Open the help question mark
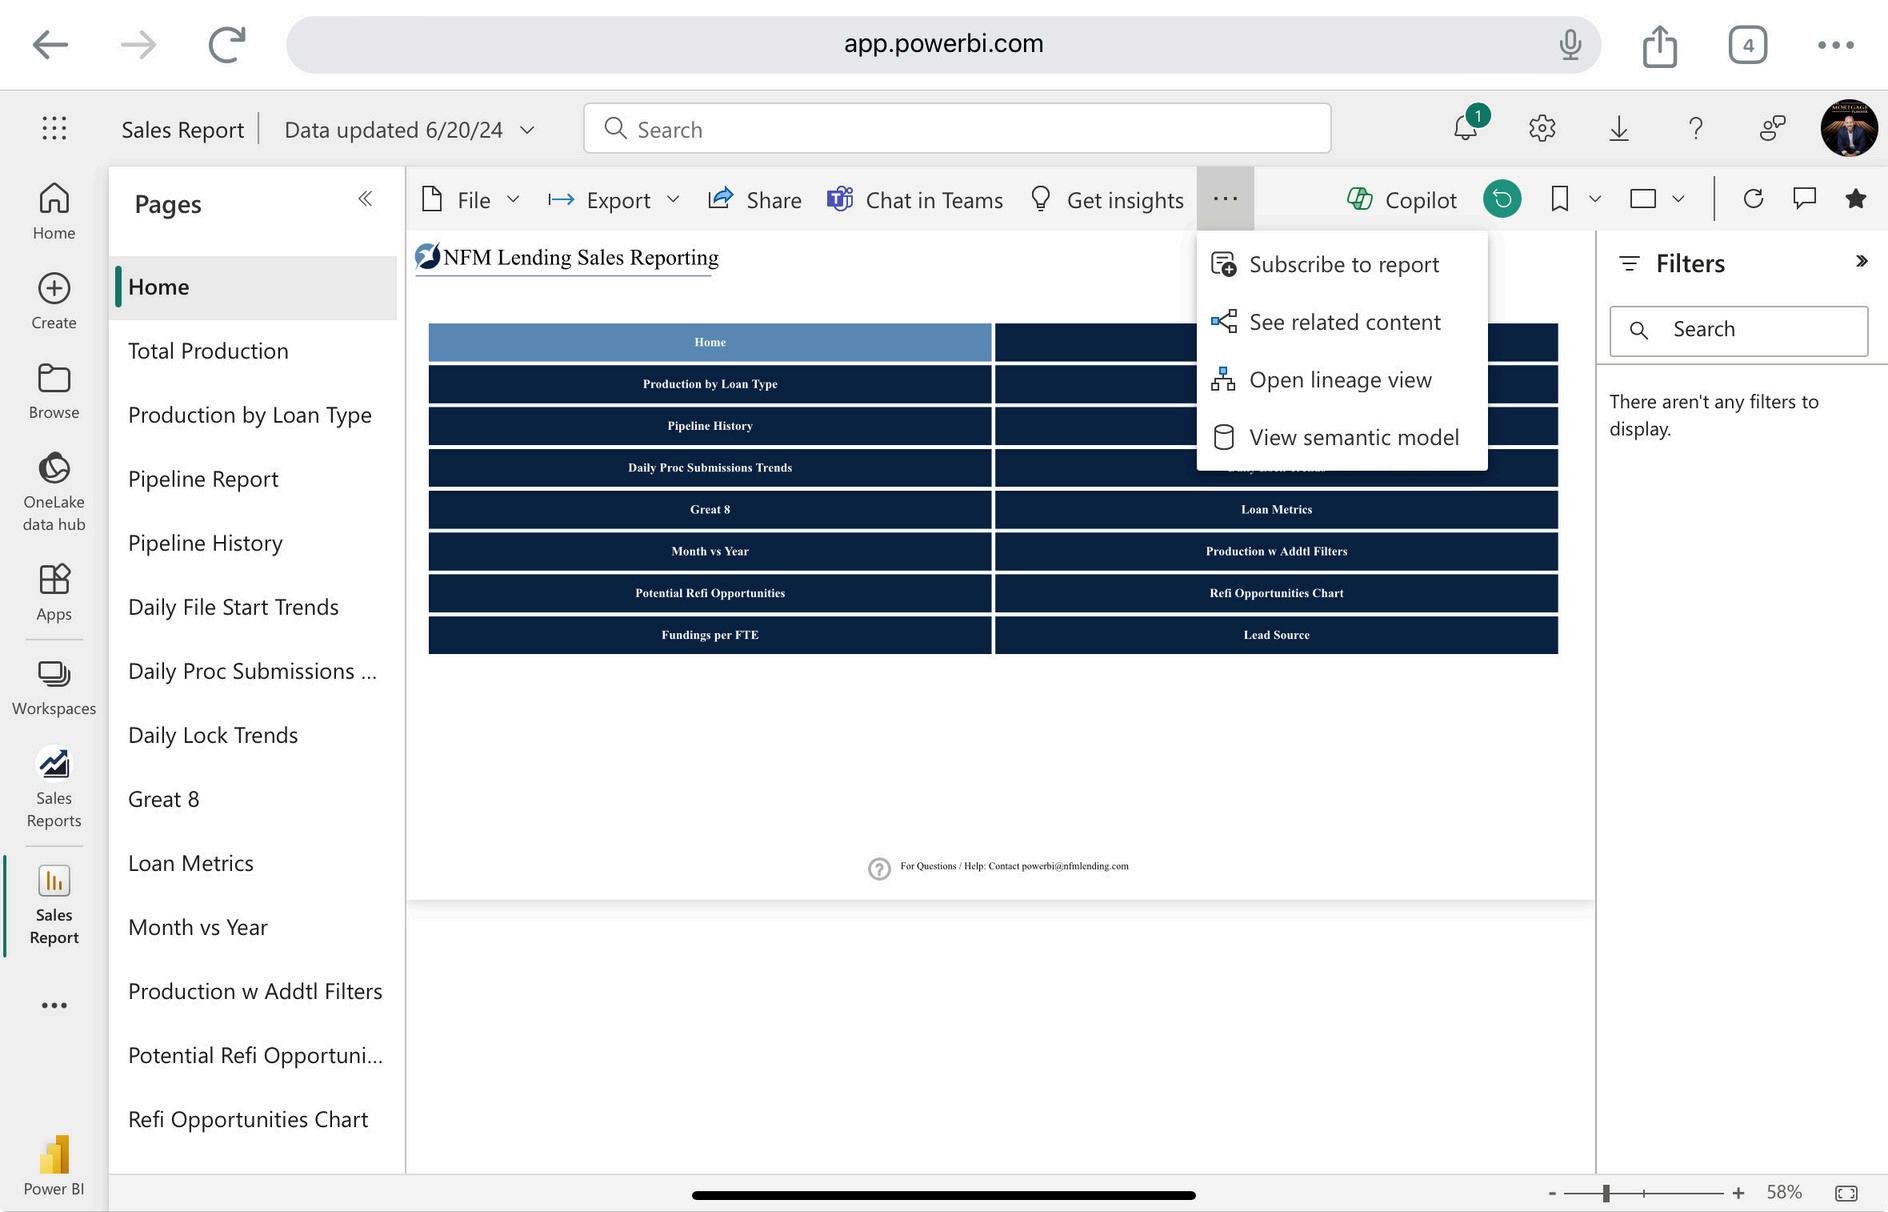This screenshot has height=1212, width=1888. point(1695,128)
